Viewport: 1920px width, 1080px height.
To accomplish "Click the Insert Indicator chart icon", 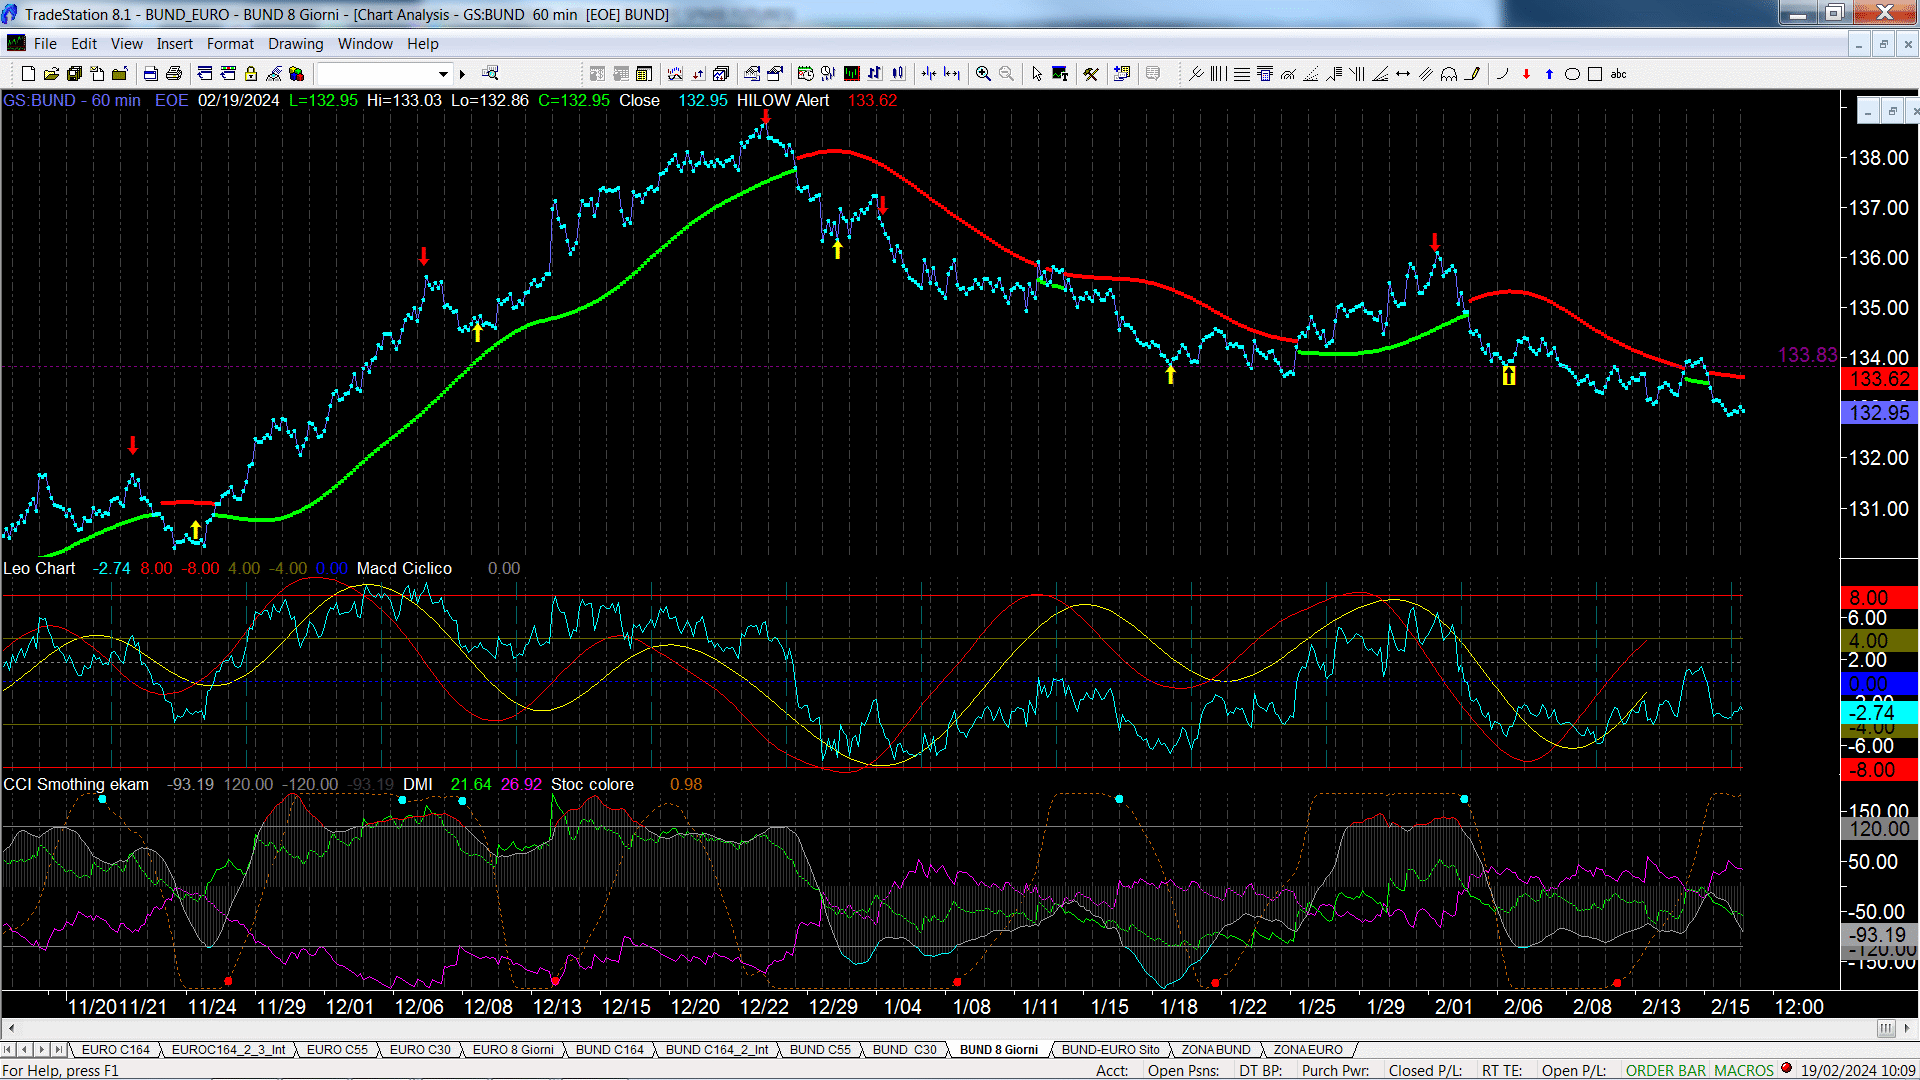I will click(x=675, y=74).
